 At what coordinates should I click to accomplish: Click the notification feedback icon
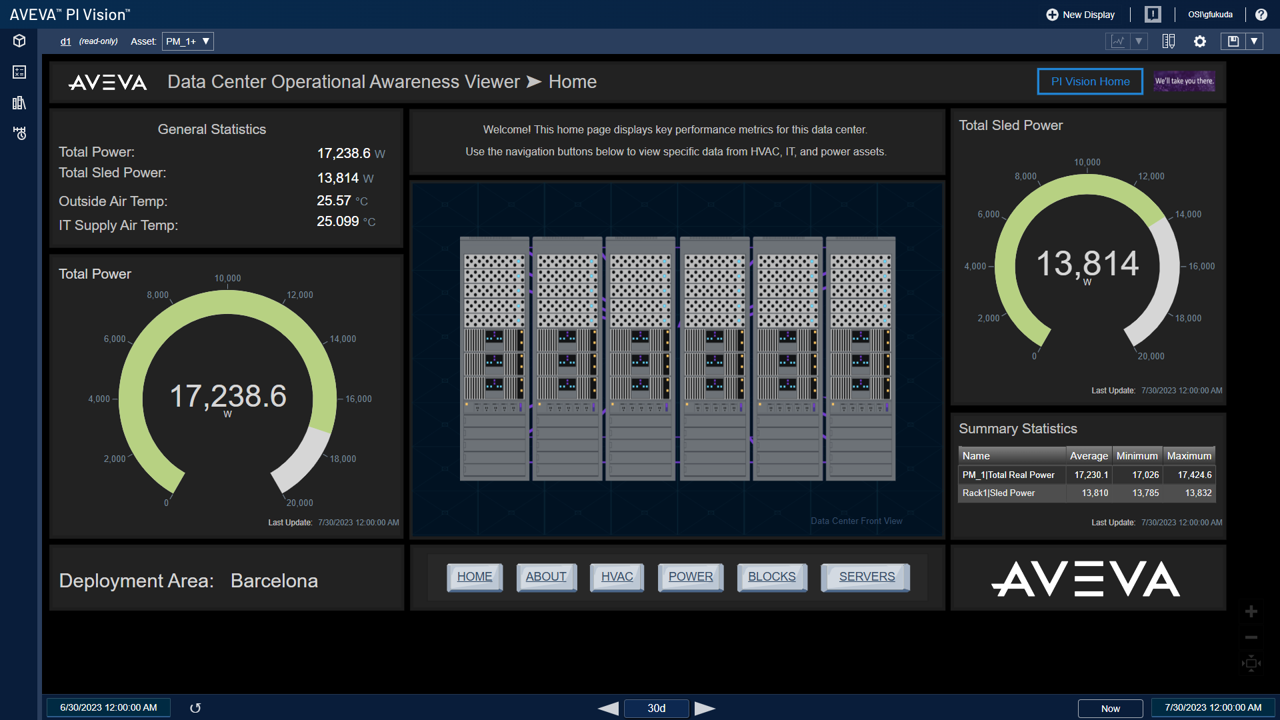(x=1153, y=14)
